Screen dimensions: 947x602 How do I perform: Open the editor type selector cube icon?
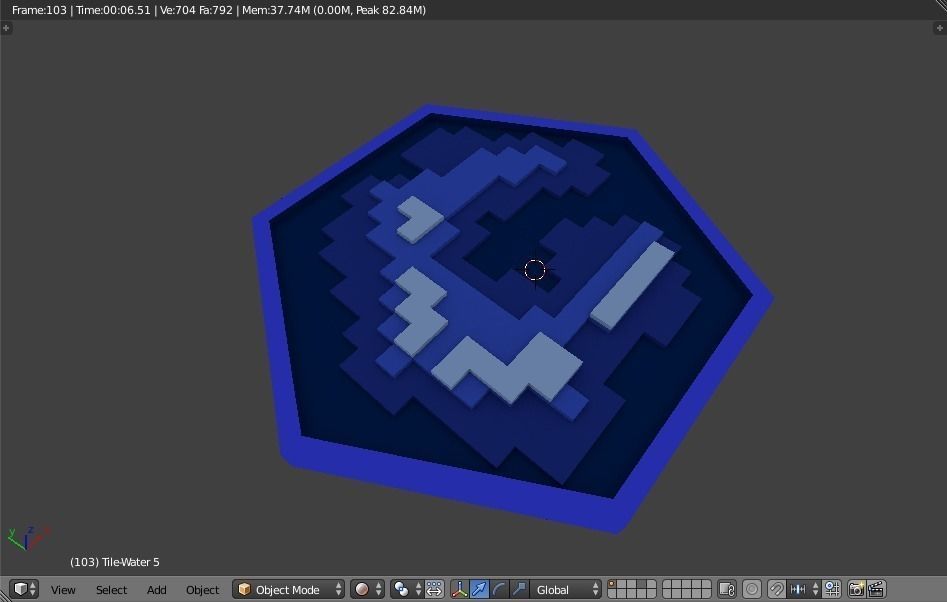click(24, 589)
